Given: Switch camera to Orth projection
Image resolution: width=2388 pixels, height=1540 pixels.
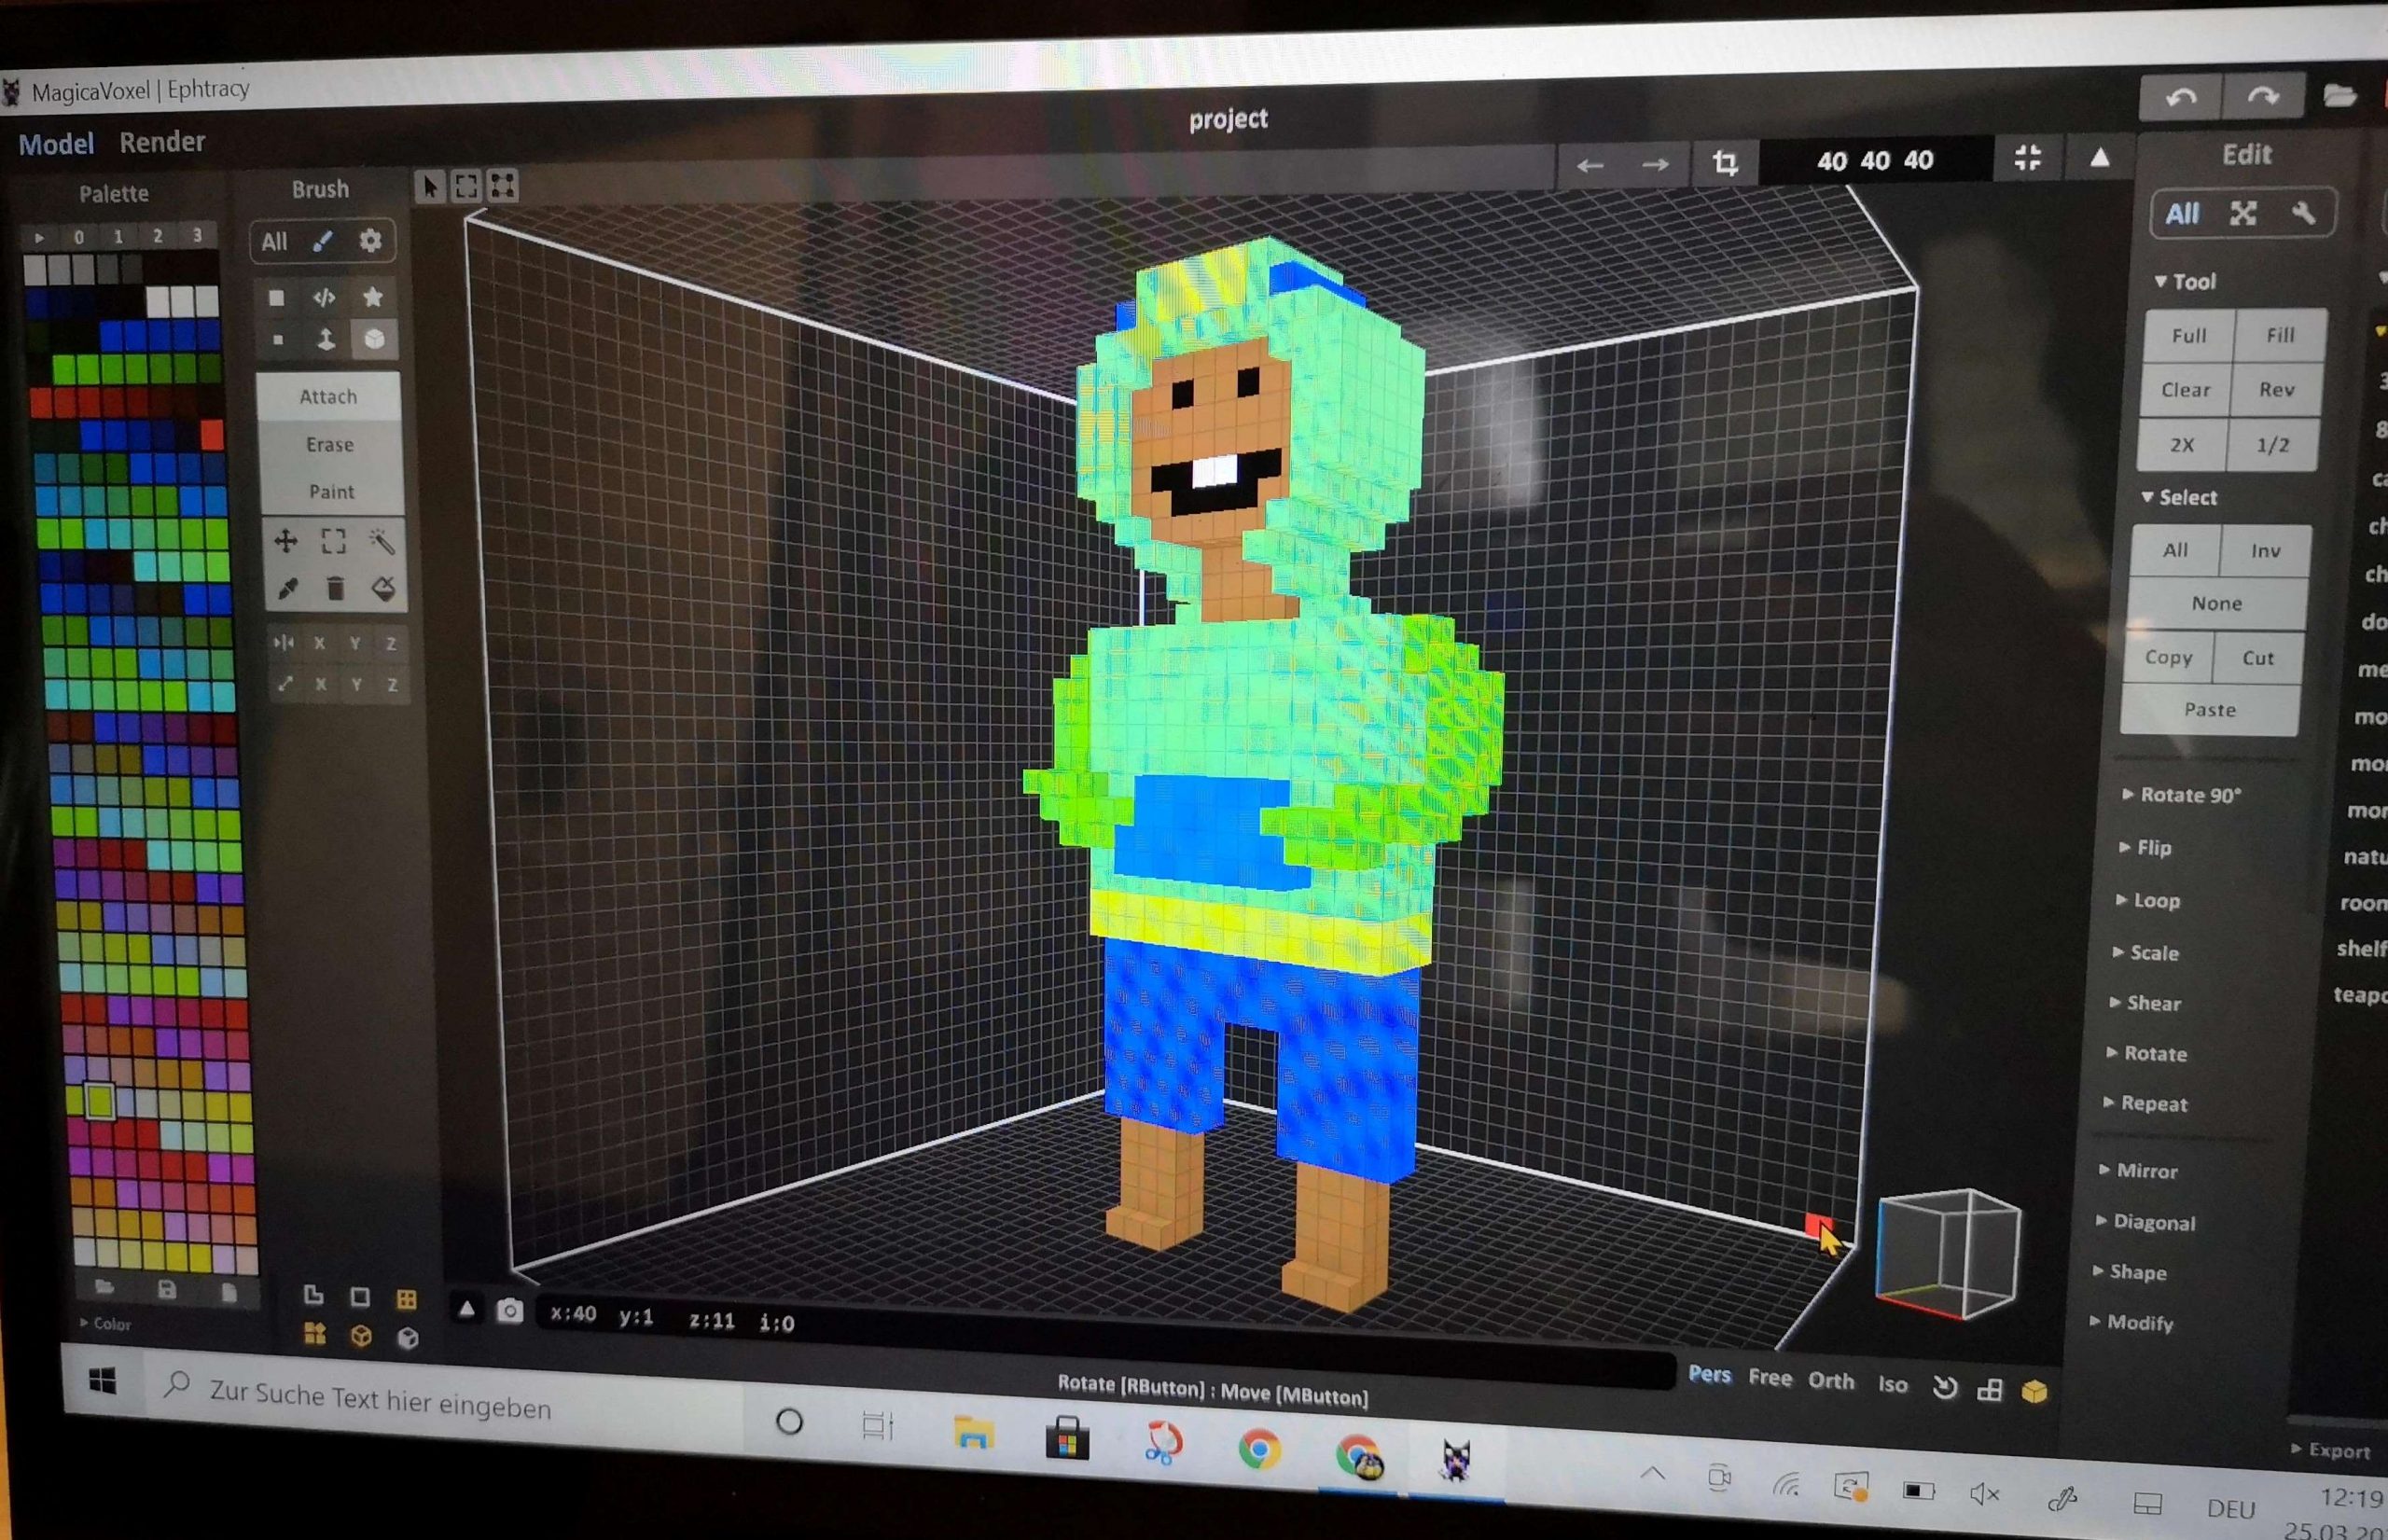Looking at the screenshot, I should point(1830,1381).
